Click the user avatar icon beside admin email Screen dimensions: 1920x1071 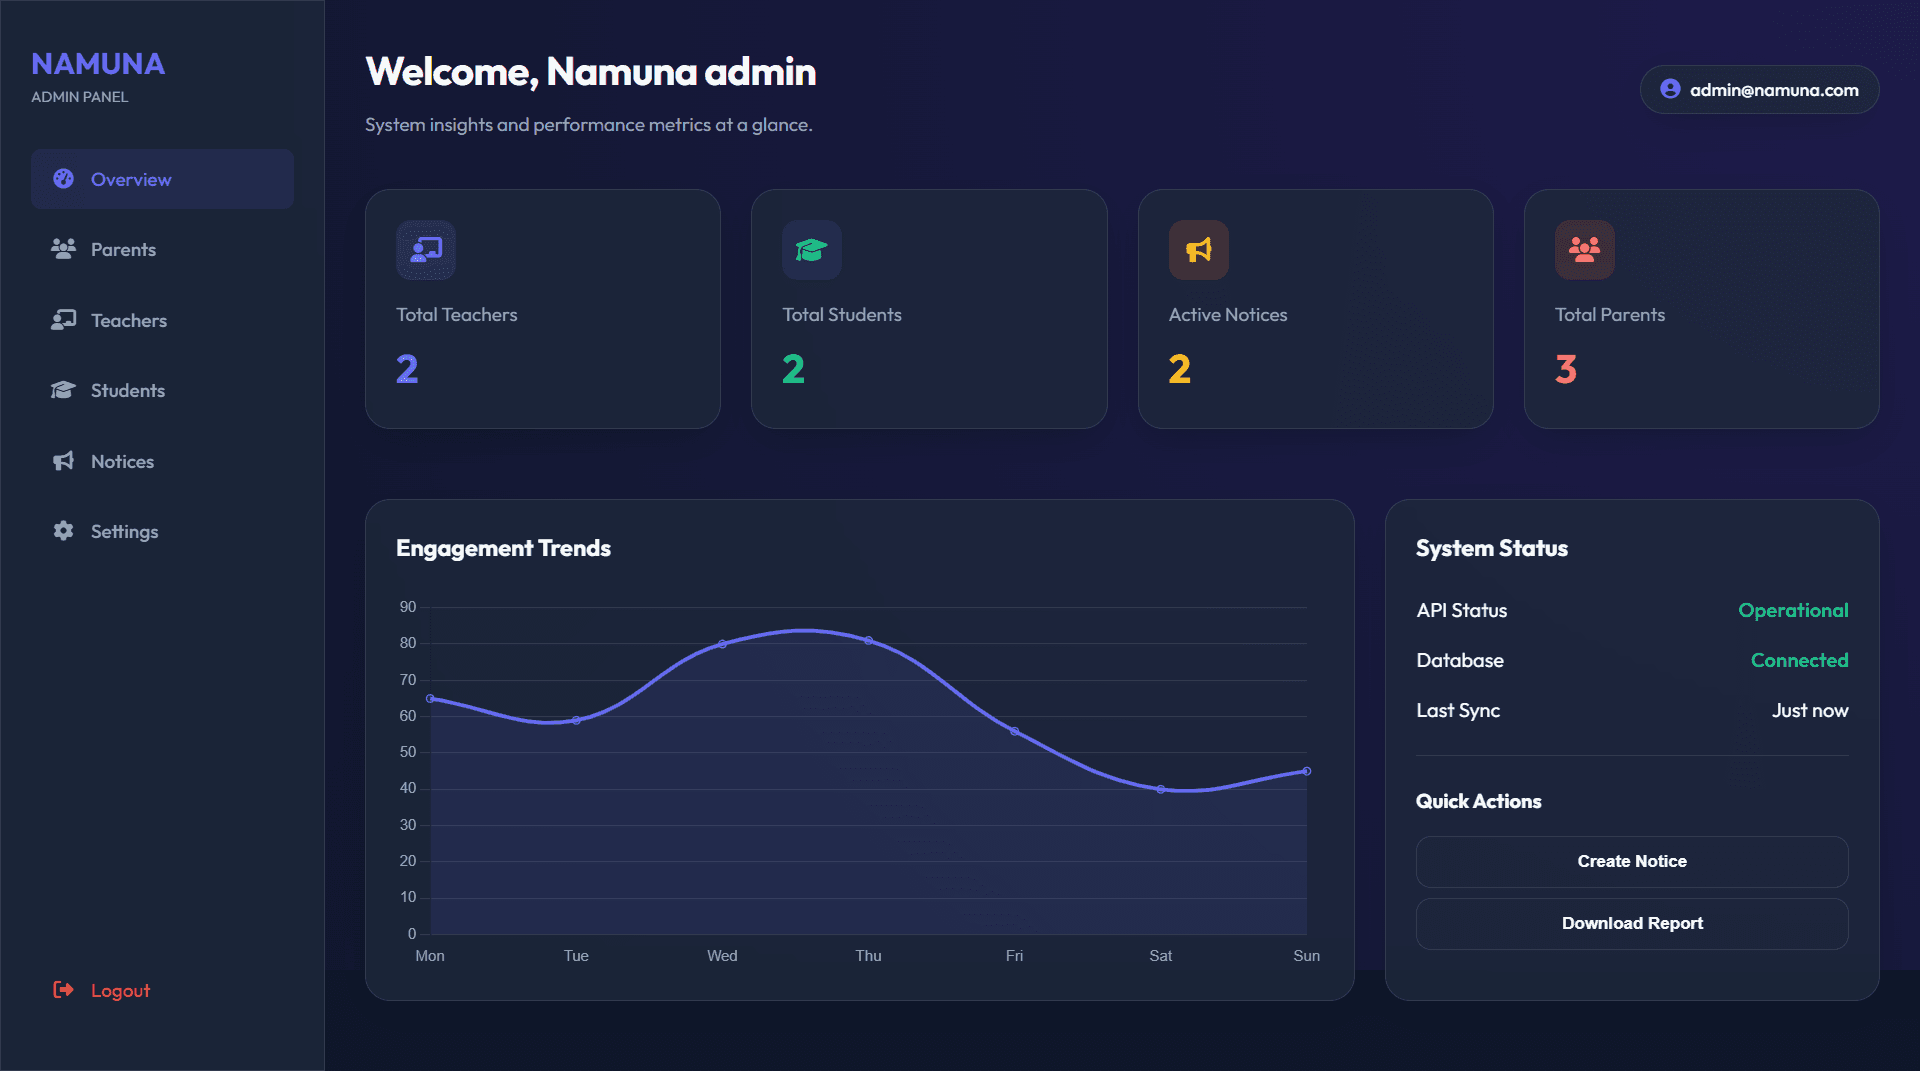(1670, 89)
